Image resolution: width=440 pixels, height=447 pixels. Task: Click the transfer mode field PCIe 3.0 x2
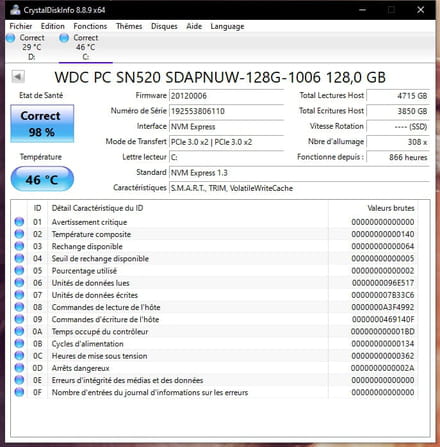(x=227, y=142)
